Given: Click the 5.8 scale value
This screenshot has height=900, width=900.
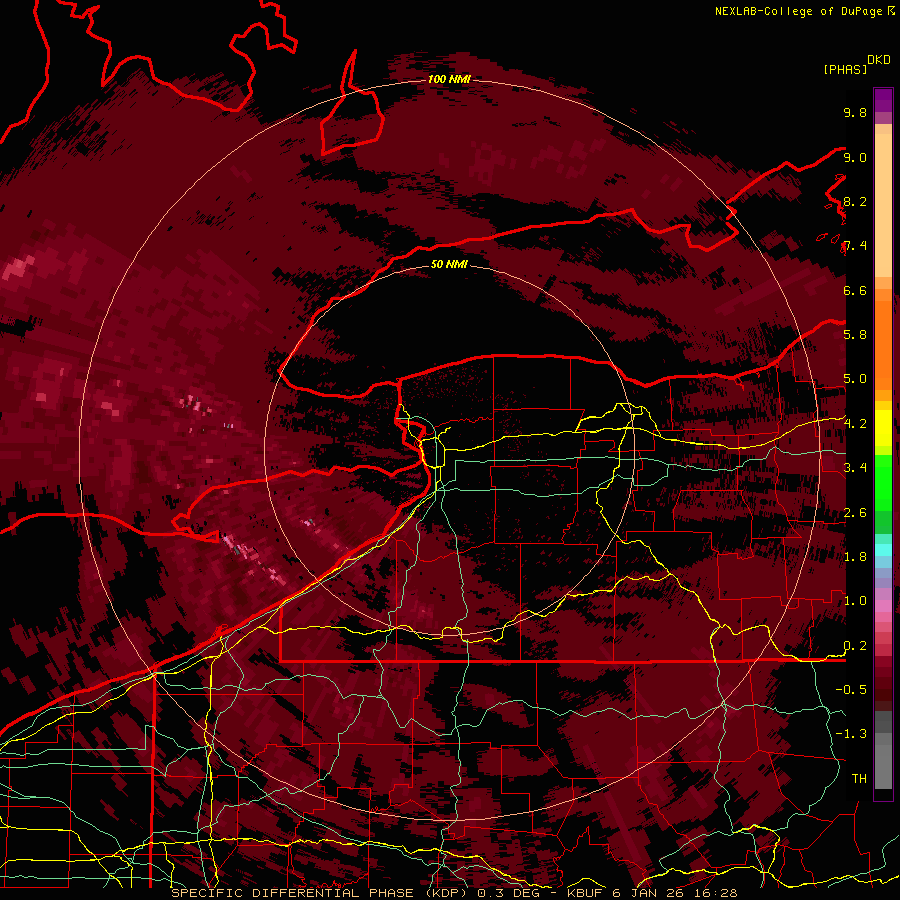Looking at the screenshot, I should [855, 334].
